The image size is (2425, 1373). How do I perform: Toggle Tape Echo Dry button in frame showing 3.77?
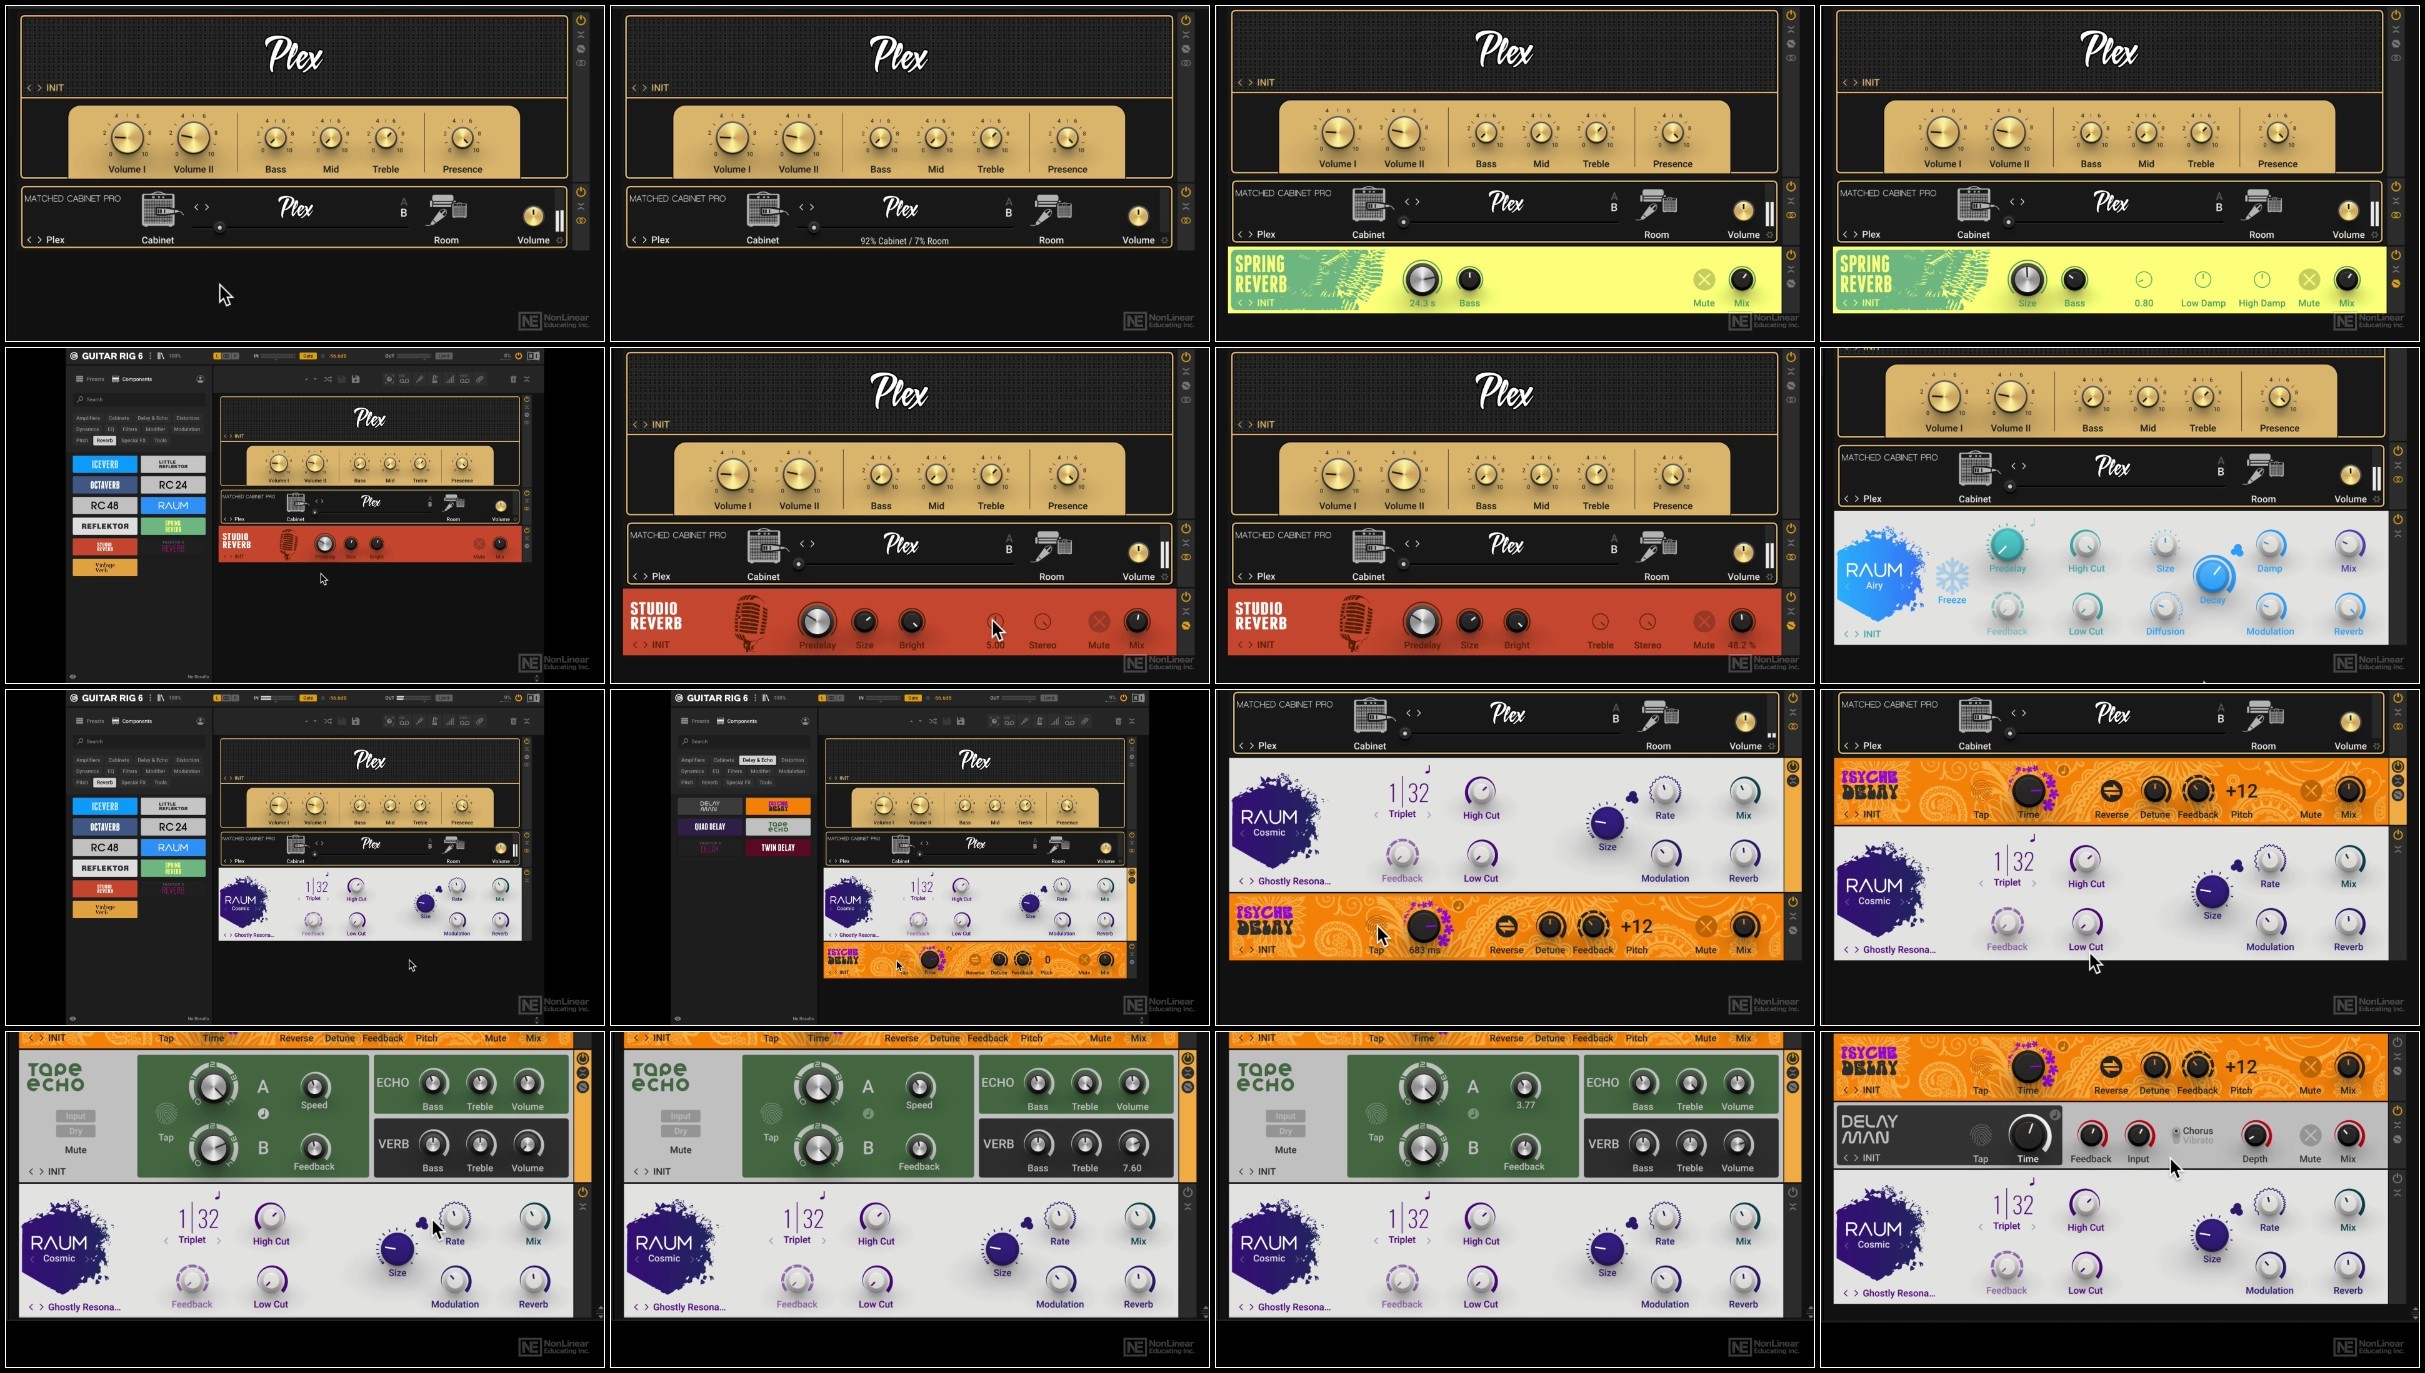[x=1286, y=1131]
